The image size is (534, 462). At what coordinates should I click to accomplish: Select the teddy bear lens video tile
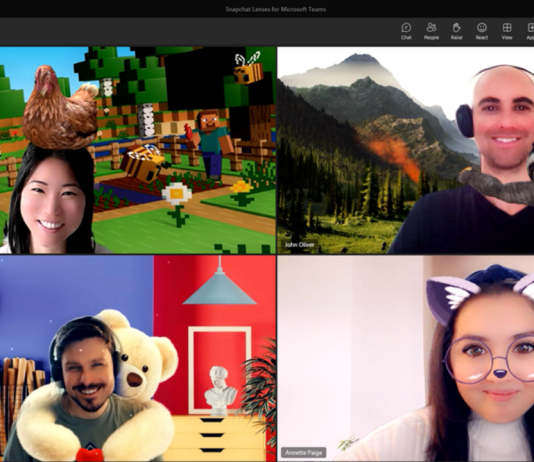point(138,359)
